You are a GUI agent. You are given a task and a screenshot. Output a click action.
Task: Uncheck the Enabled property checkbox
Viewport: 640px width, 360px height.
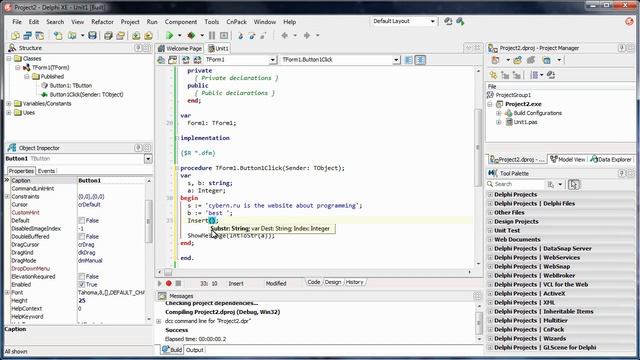[82, 284]
